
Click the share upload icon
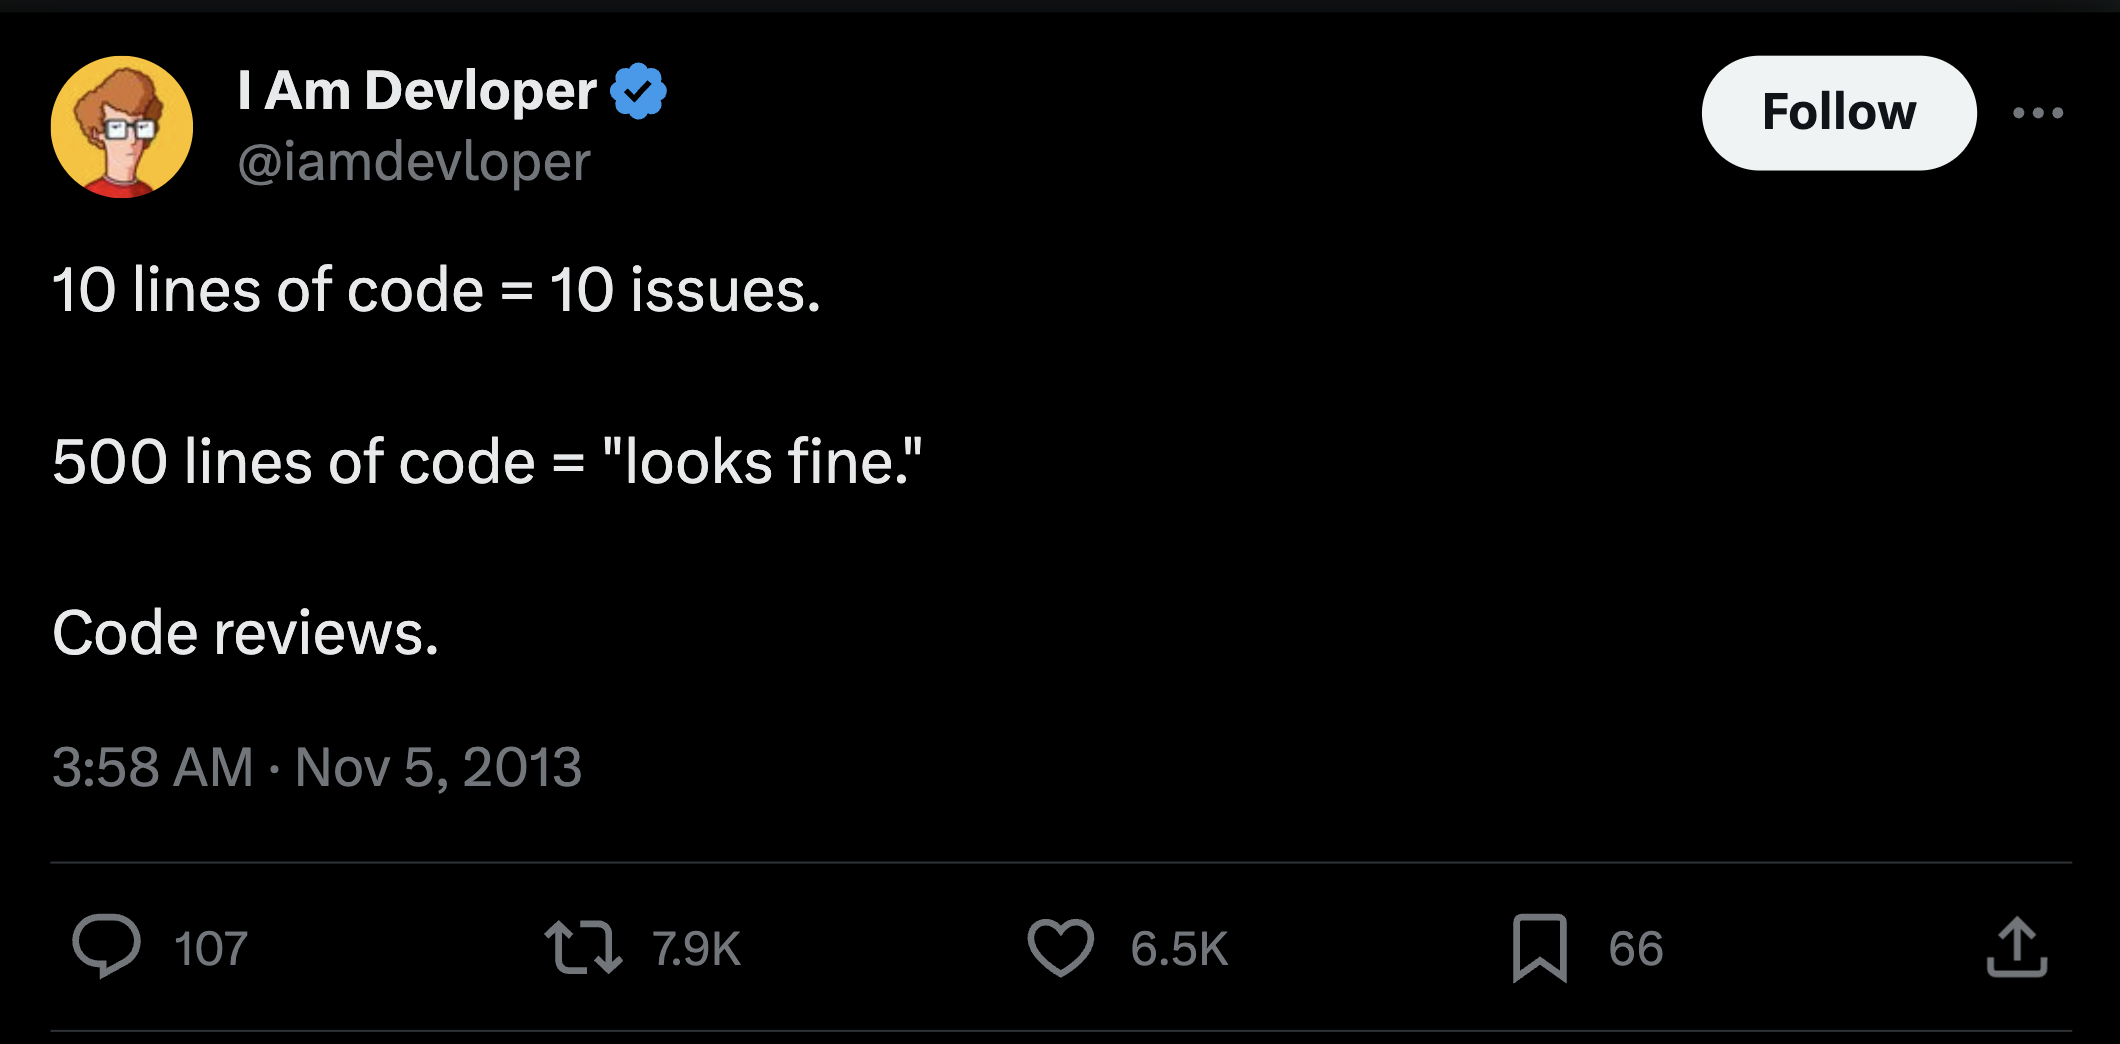click(x=2016, y=947)
